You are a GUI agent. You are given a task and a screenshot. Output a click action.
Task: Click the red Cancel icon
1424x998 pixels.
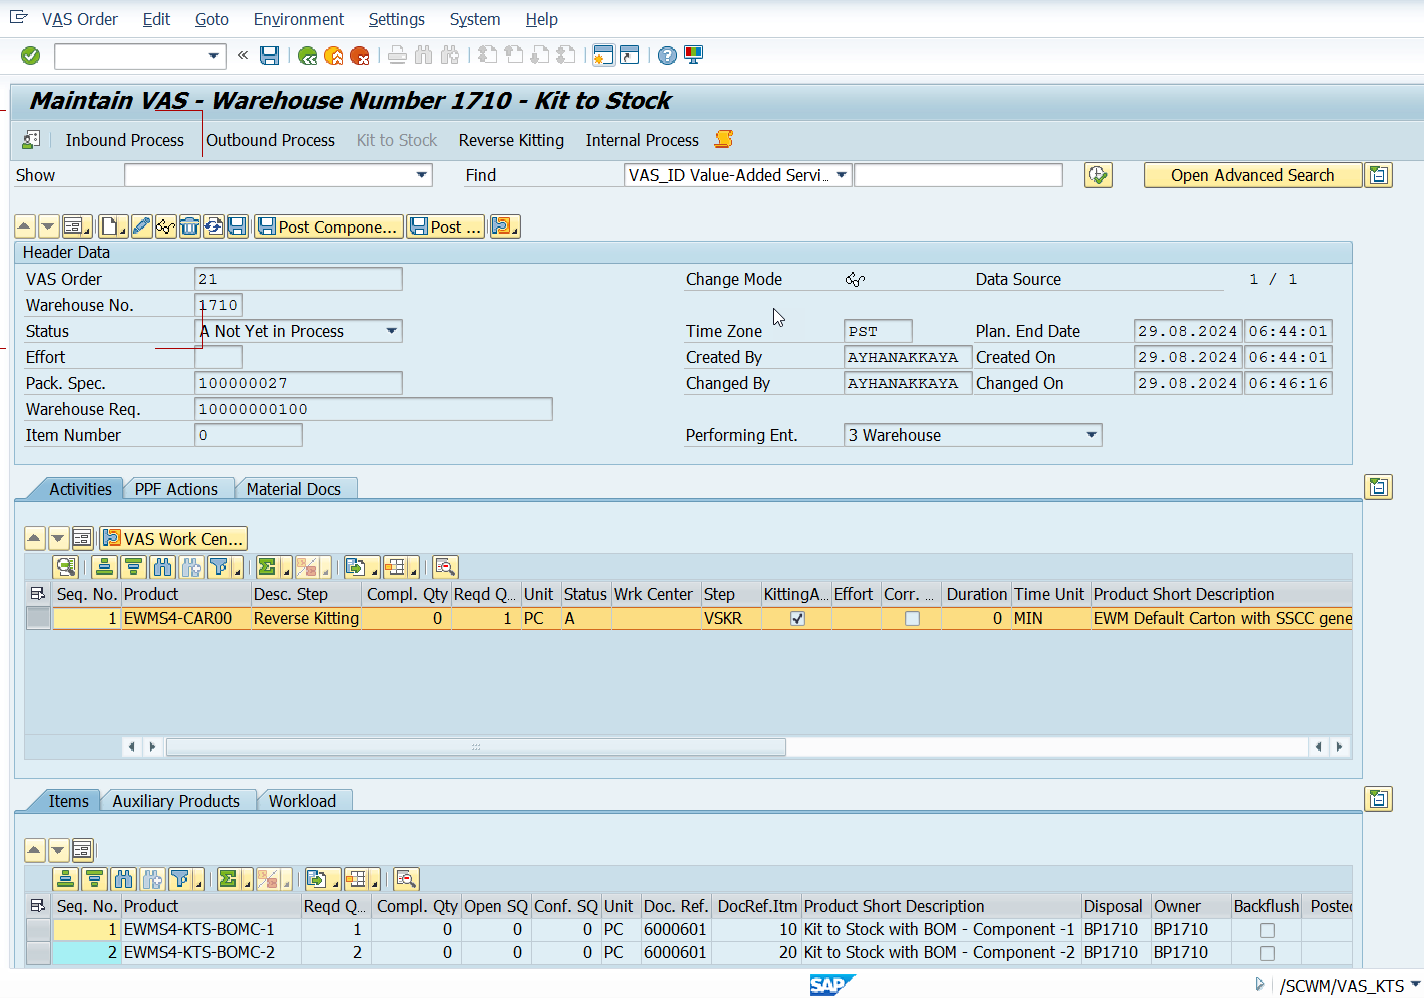coord(360,55)
